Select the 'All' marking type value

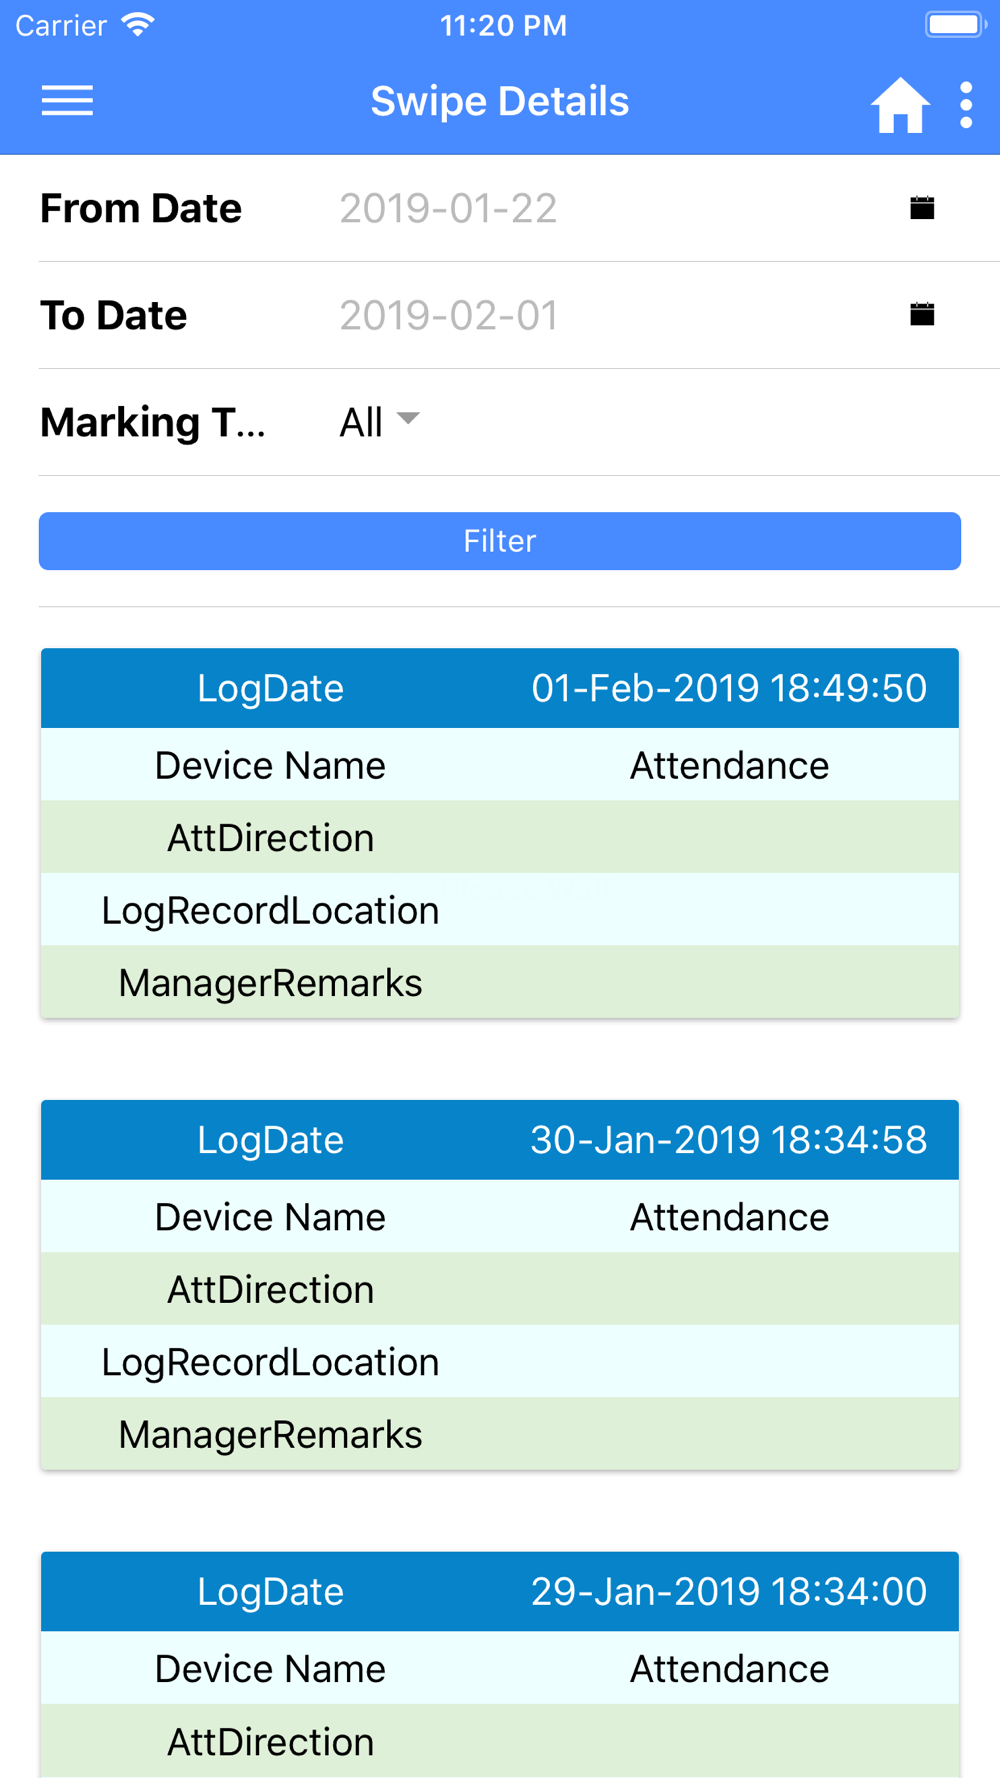[361, 423]
